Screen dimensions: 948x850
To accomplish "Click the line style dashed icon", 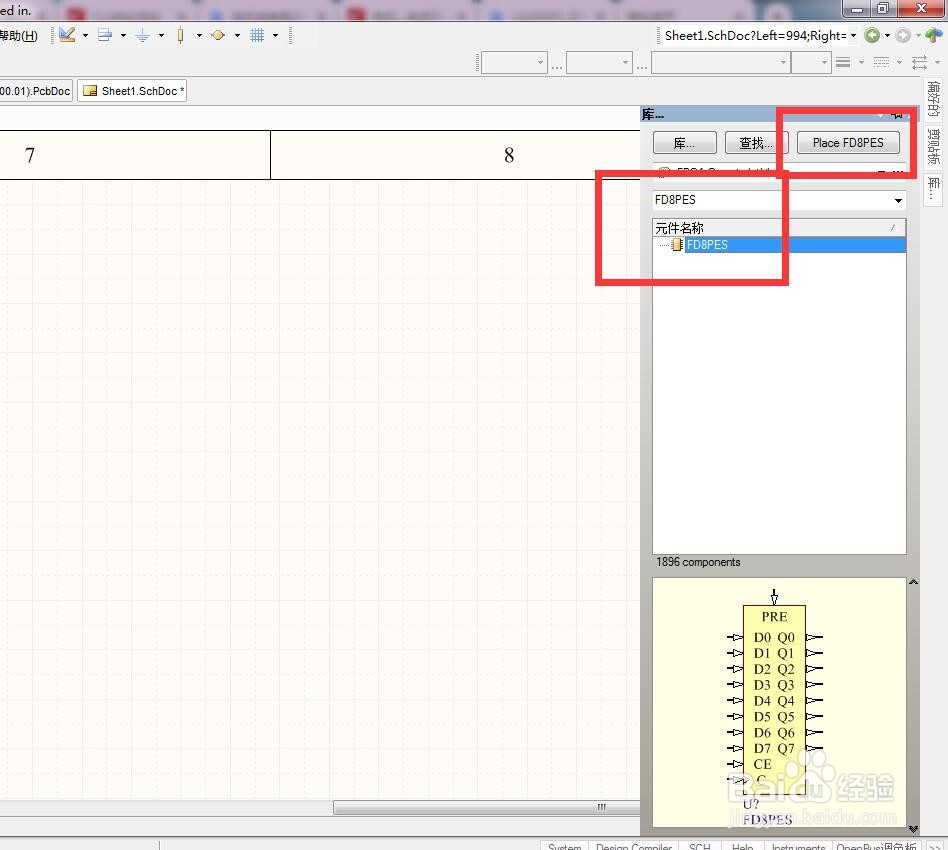I will point(881,62).
